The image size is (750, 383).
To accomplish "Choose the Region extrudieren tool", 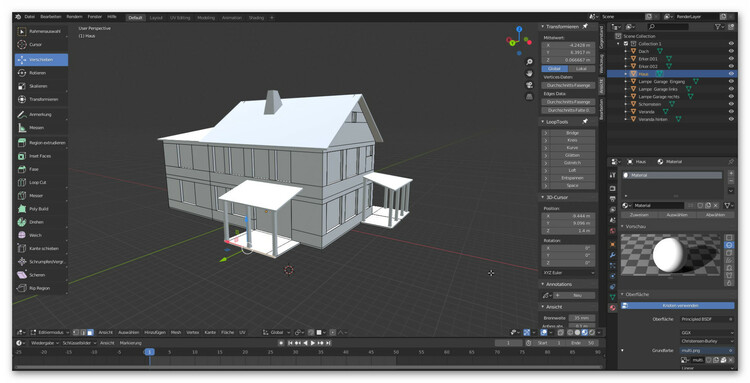I will tap(41, 143).
